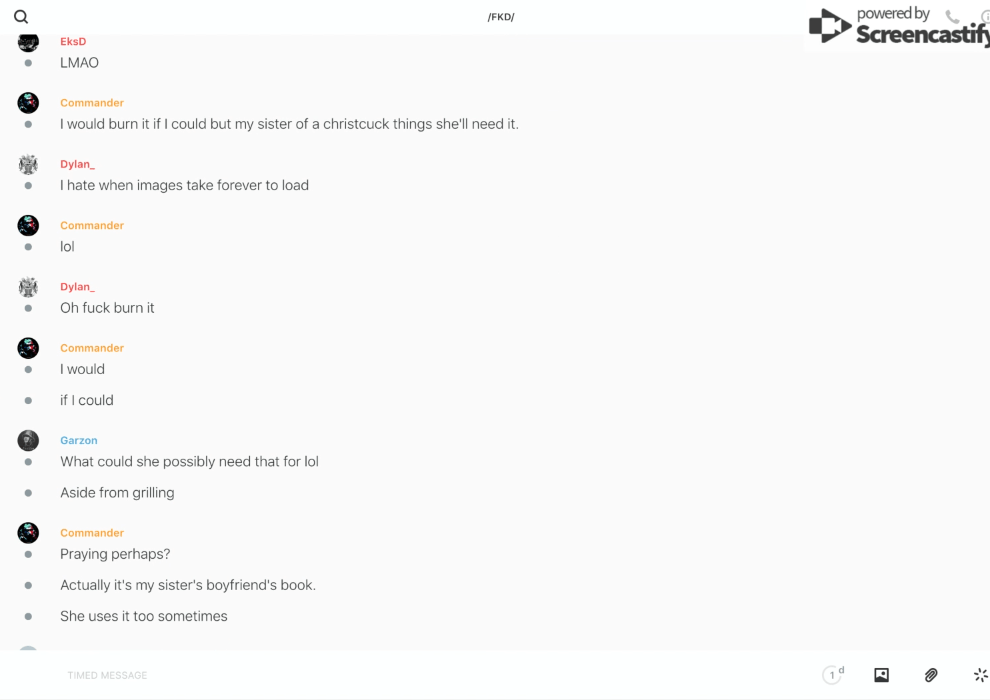990x700 pixels.
Task: Click the message "Aside from grilling"
Action: click(117, 493)
